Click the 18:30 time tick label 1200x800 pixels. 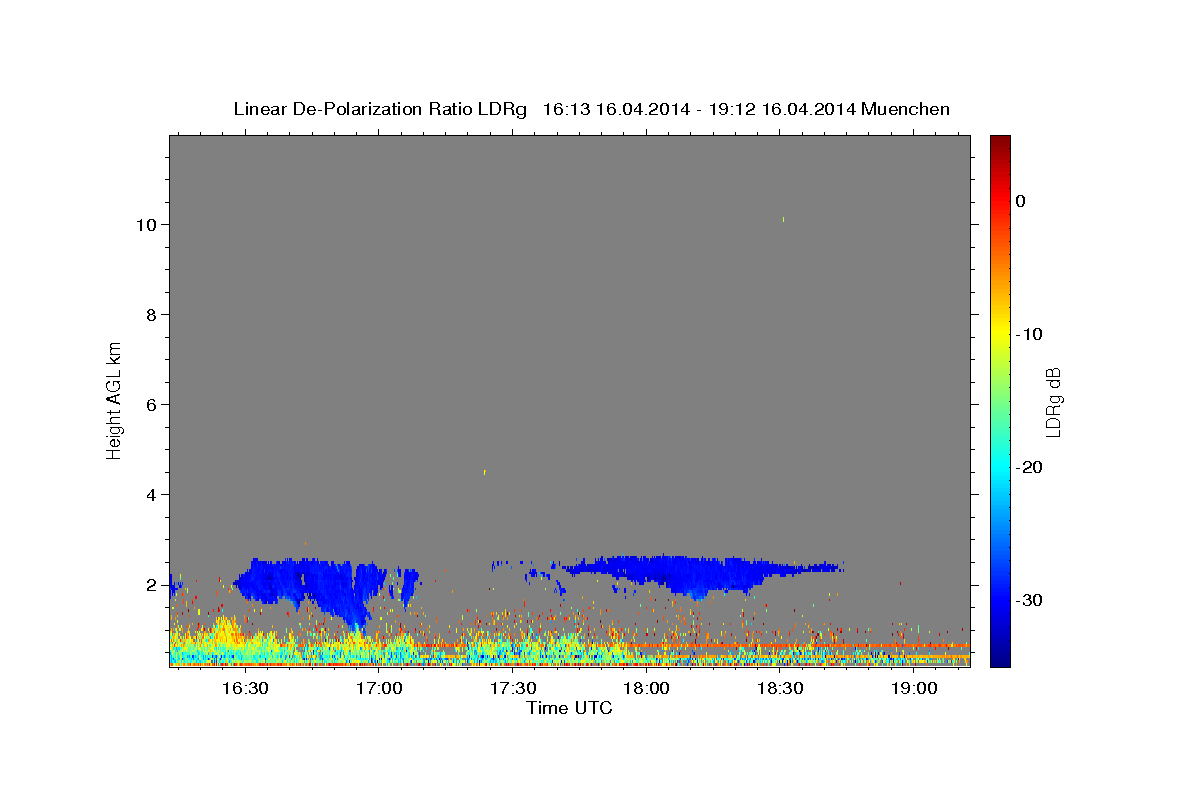coord(780,689)
